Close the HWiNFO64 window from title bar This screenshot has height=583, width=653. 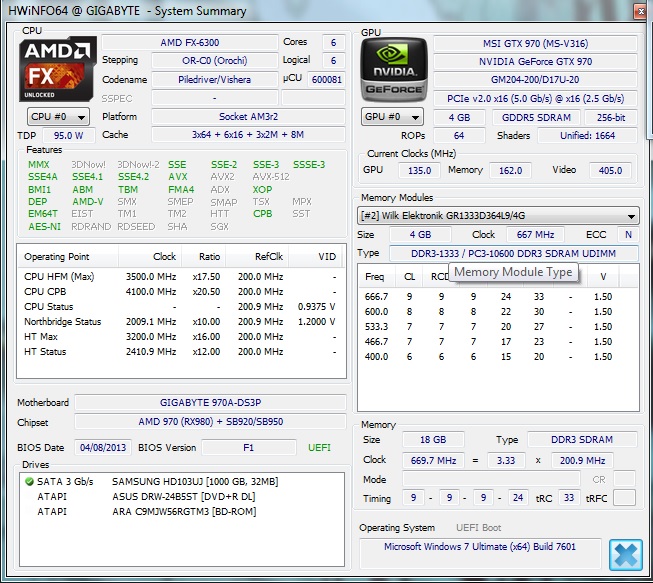click(x=641, y=11)
